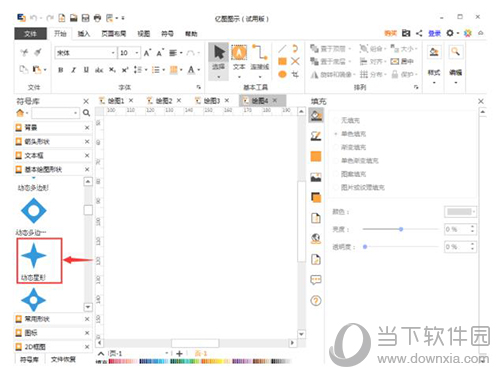Pick the line drawing tool

(x=282, y=49)
